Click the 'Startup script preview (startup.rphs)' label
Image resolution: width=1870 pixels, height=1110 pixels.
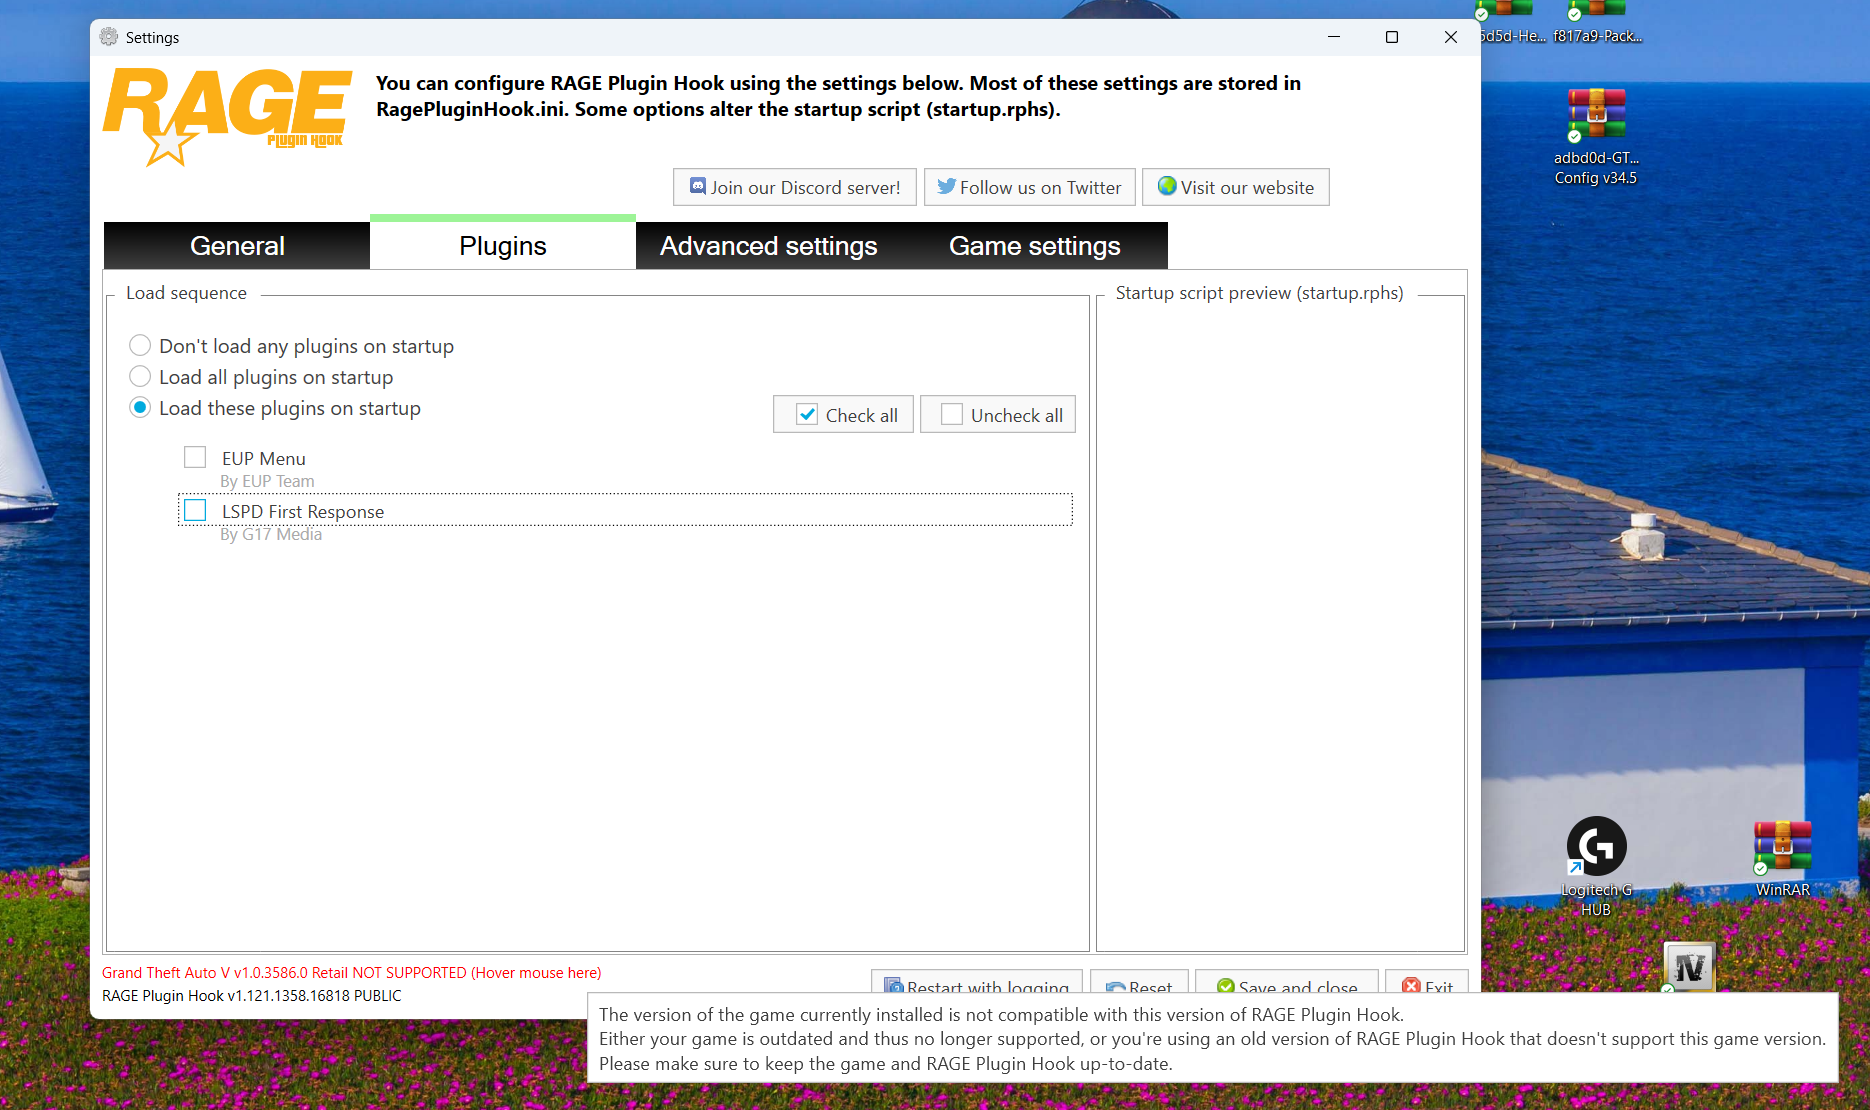pos(1260,293)
